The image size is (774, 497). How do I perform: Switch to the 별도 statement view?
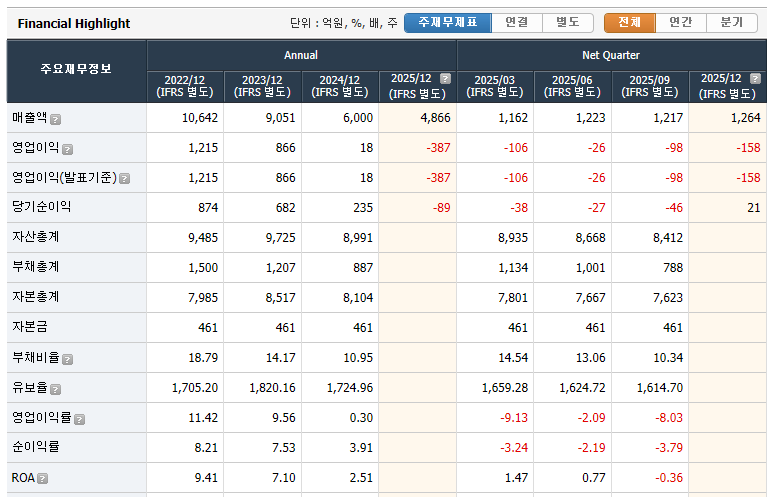pos(567,23)
